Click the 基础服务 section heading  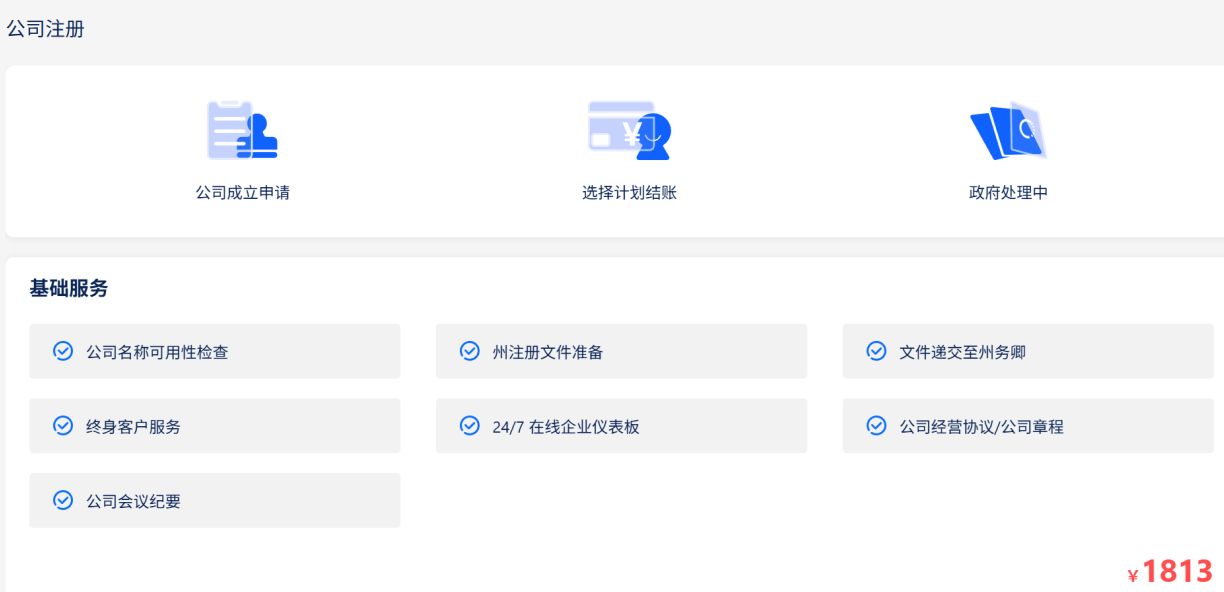[69, 289]
